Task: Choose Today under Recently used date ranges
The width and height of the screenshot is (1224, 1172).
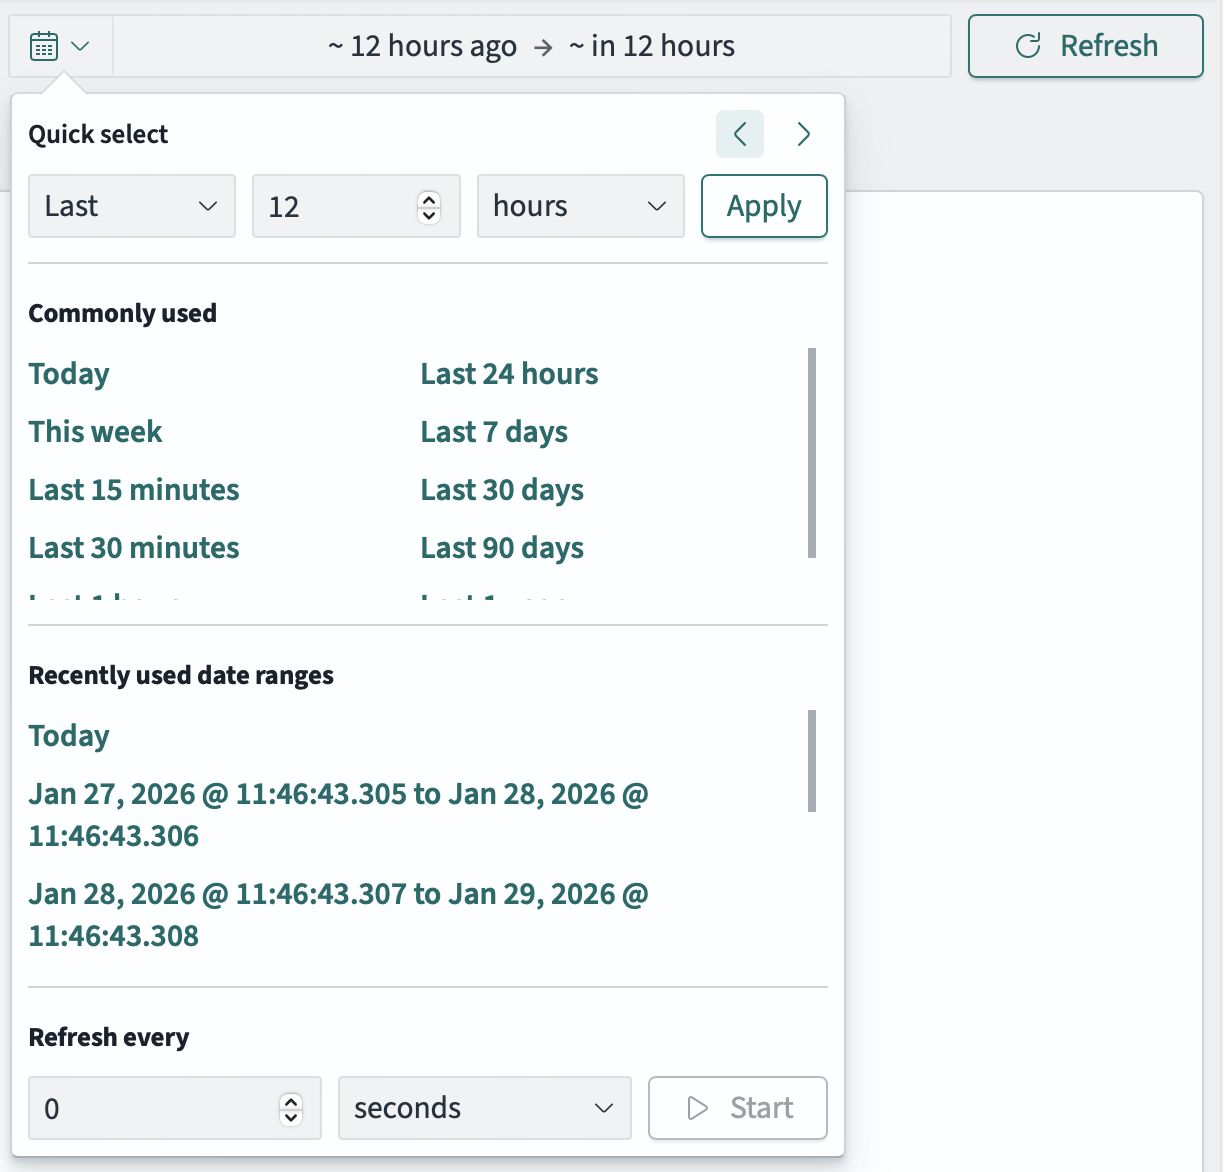Action: [69, 736]
